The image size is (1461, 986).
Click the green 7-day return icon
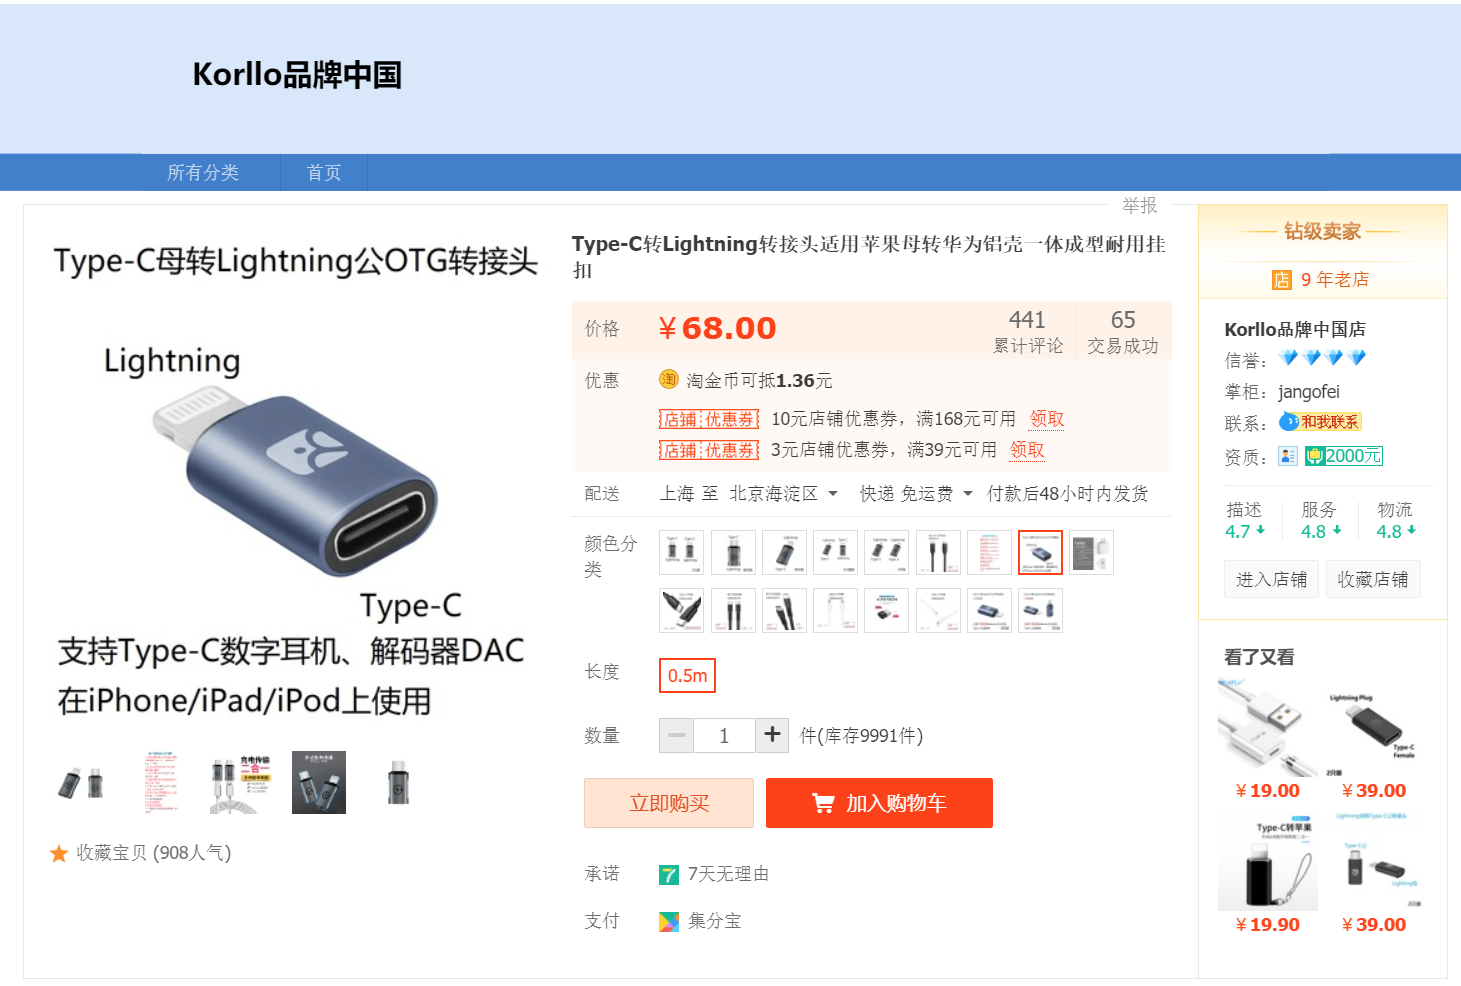point(669,875)
